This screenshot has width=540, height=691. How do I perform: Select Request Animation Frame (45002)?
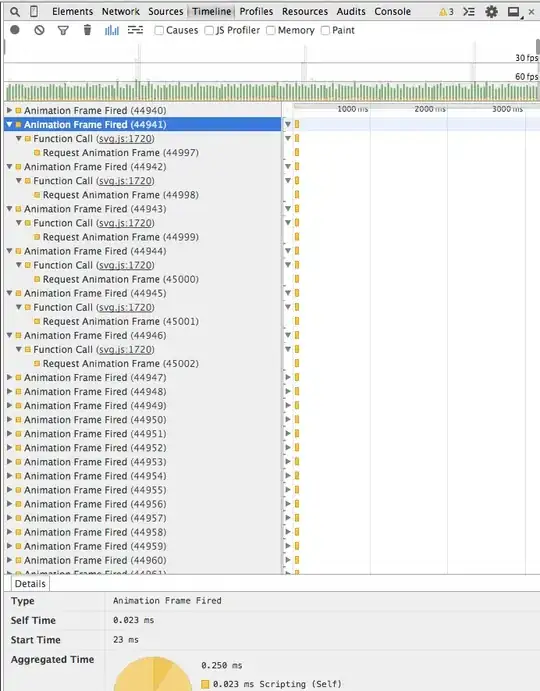pos(121,364)
